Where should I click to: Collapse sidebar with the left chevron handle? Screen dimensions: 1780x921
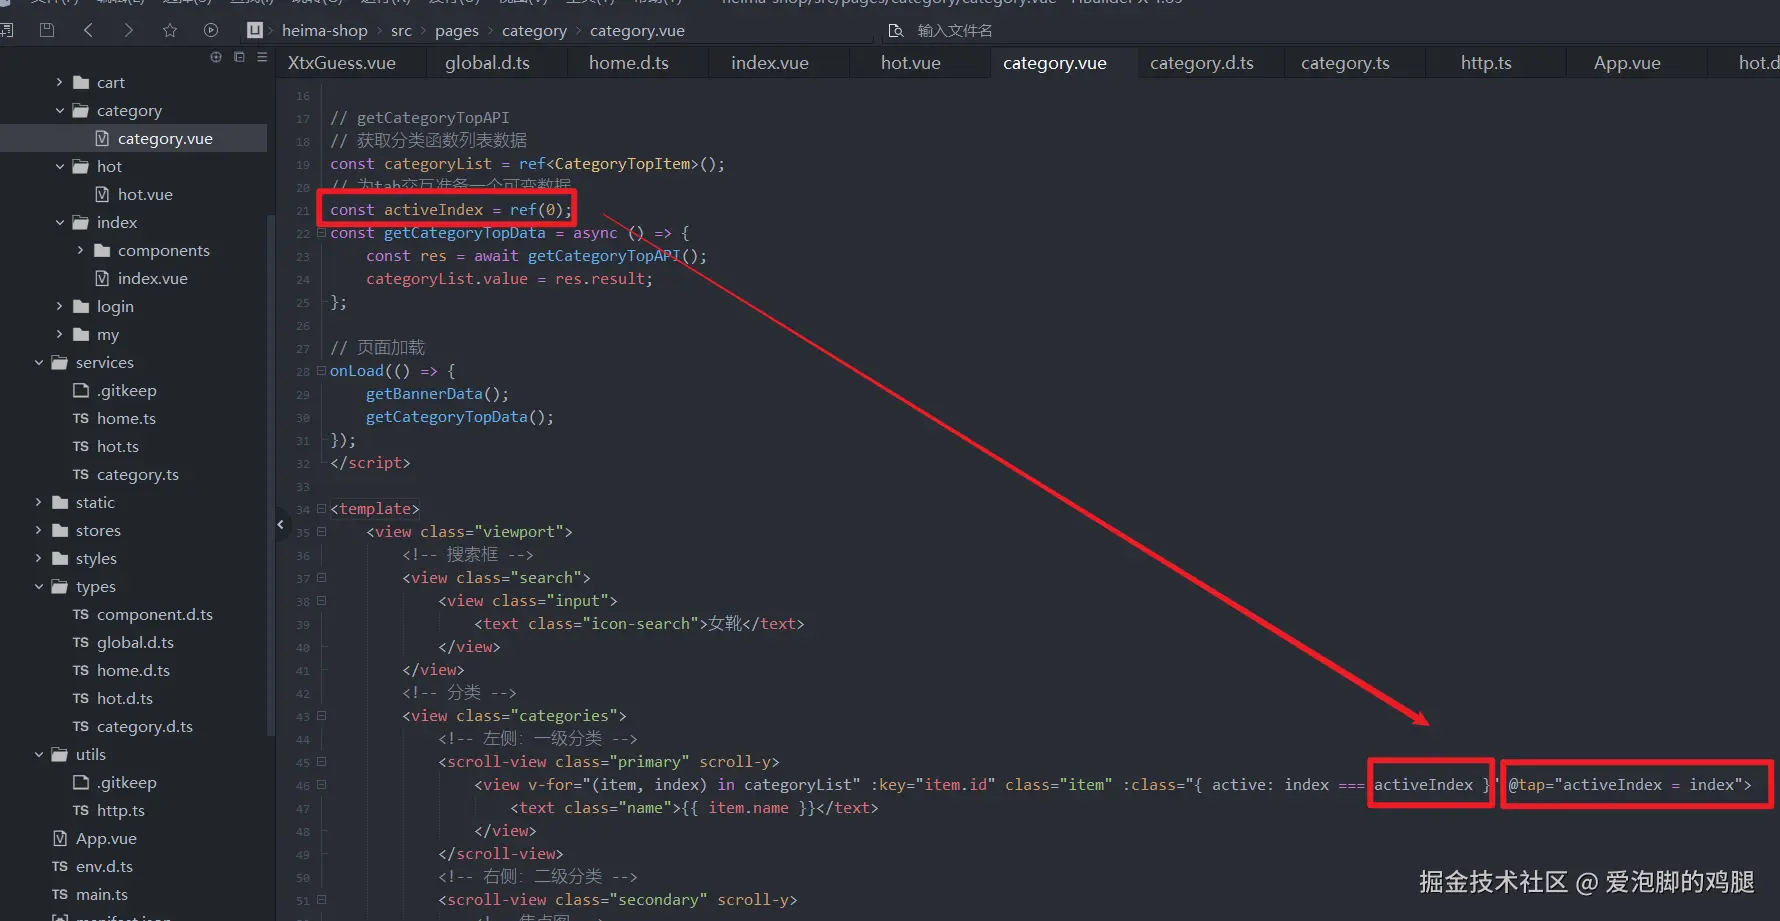pyautogui.click(x=280, y=524)
